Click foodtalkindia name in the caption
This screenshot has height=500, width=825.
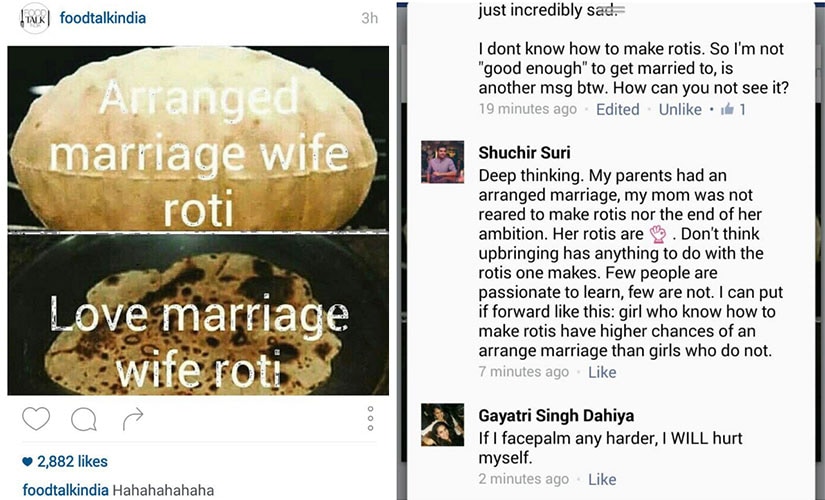[x=65, y=490]
